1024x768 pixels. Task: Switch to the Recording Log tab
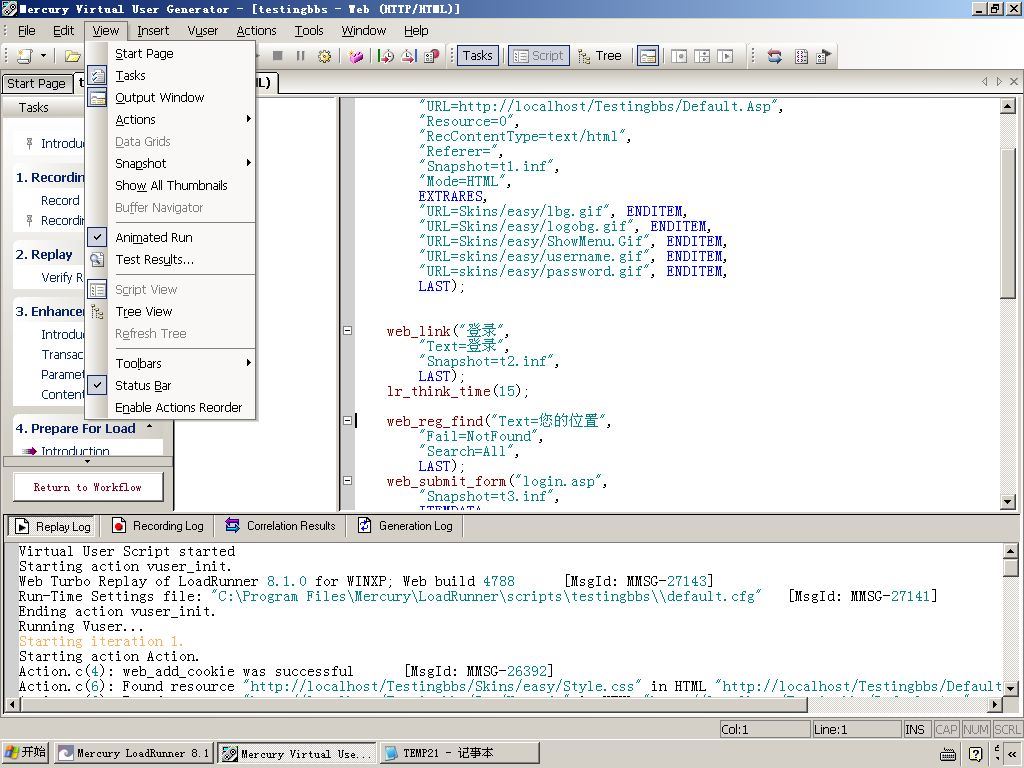pos(158,526)
